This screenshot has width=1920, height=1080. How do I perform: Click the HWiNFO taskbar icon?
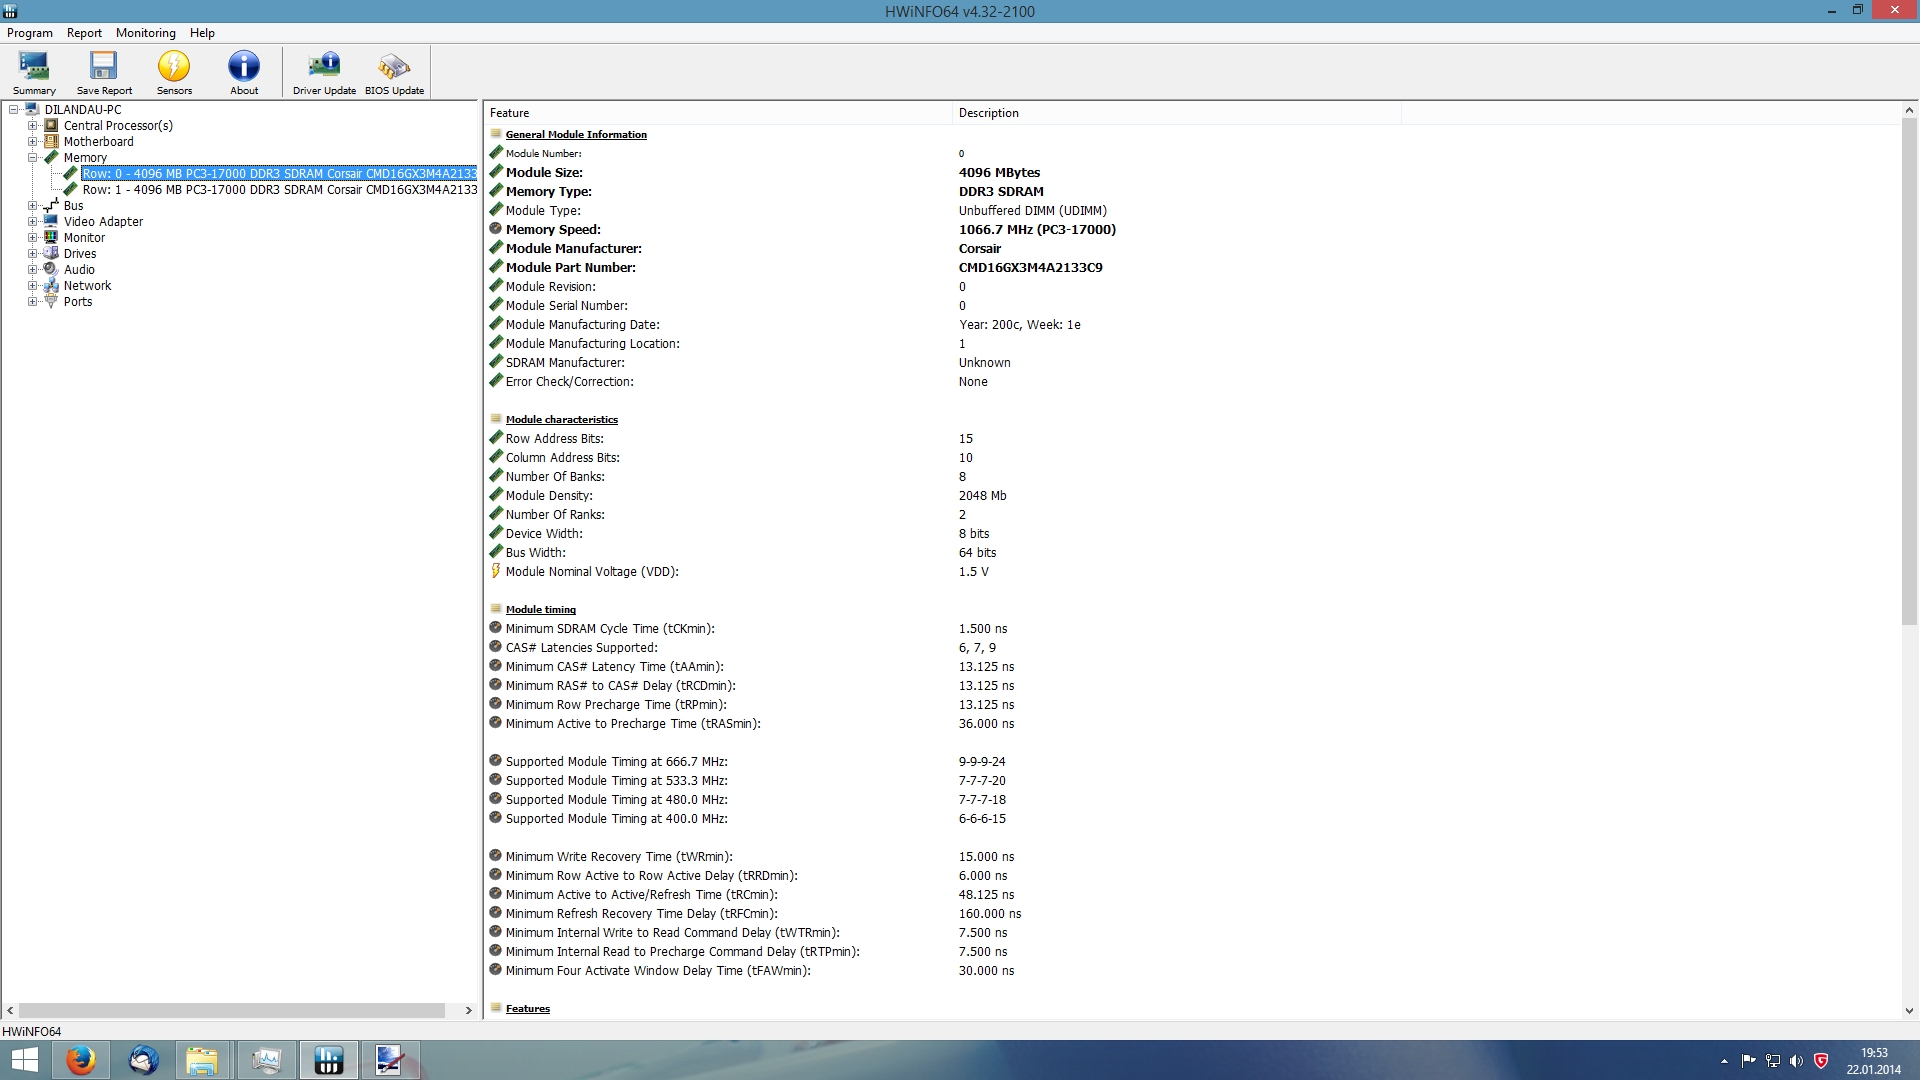coord(328,1060)
